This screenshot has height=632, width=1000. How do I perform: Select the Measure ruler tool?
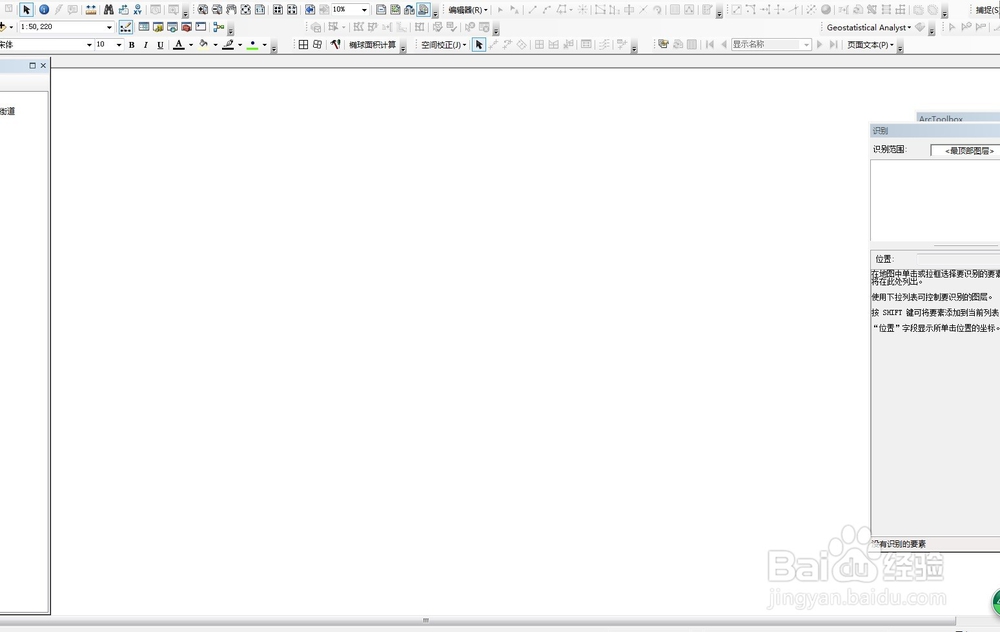tap(91, 10)
